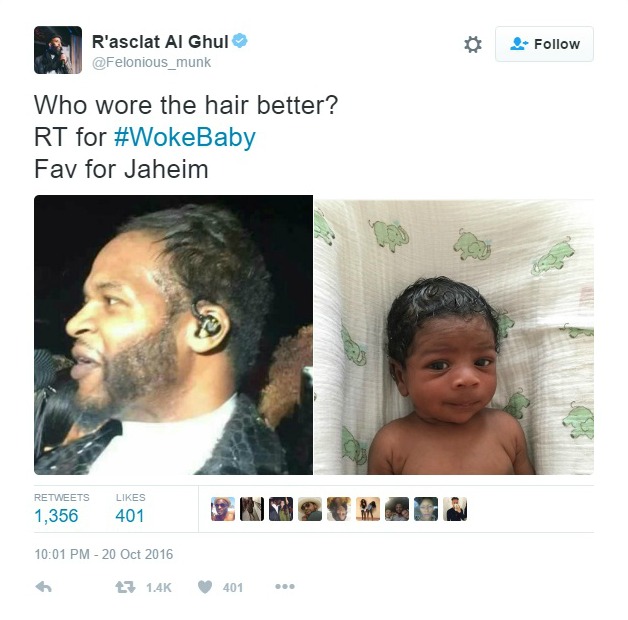Open the 10:01 PM - 20 Oct 2016 timestamp
The width and height of the screenshot is (628, 620).
(104, 554)
